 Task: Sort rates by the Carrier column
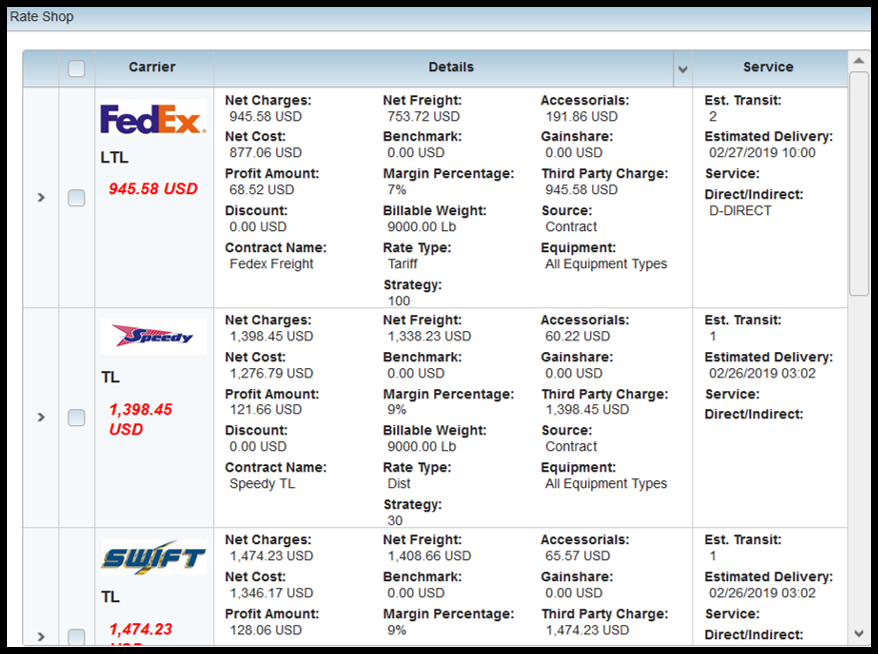152,67
